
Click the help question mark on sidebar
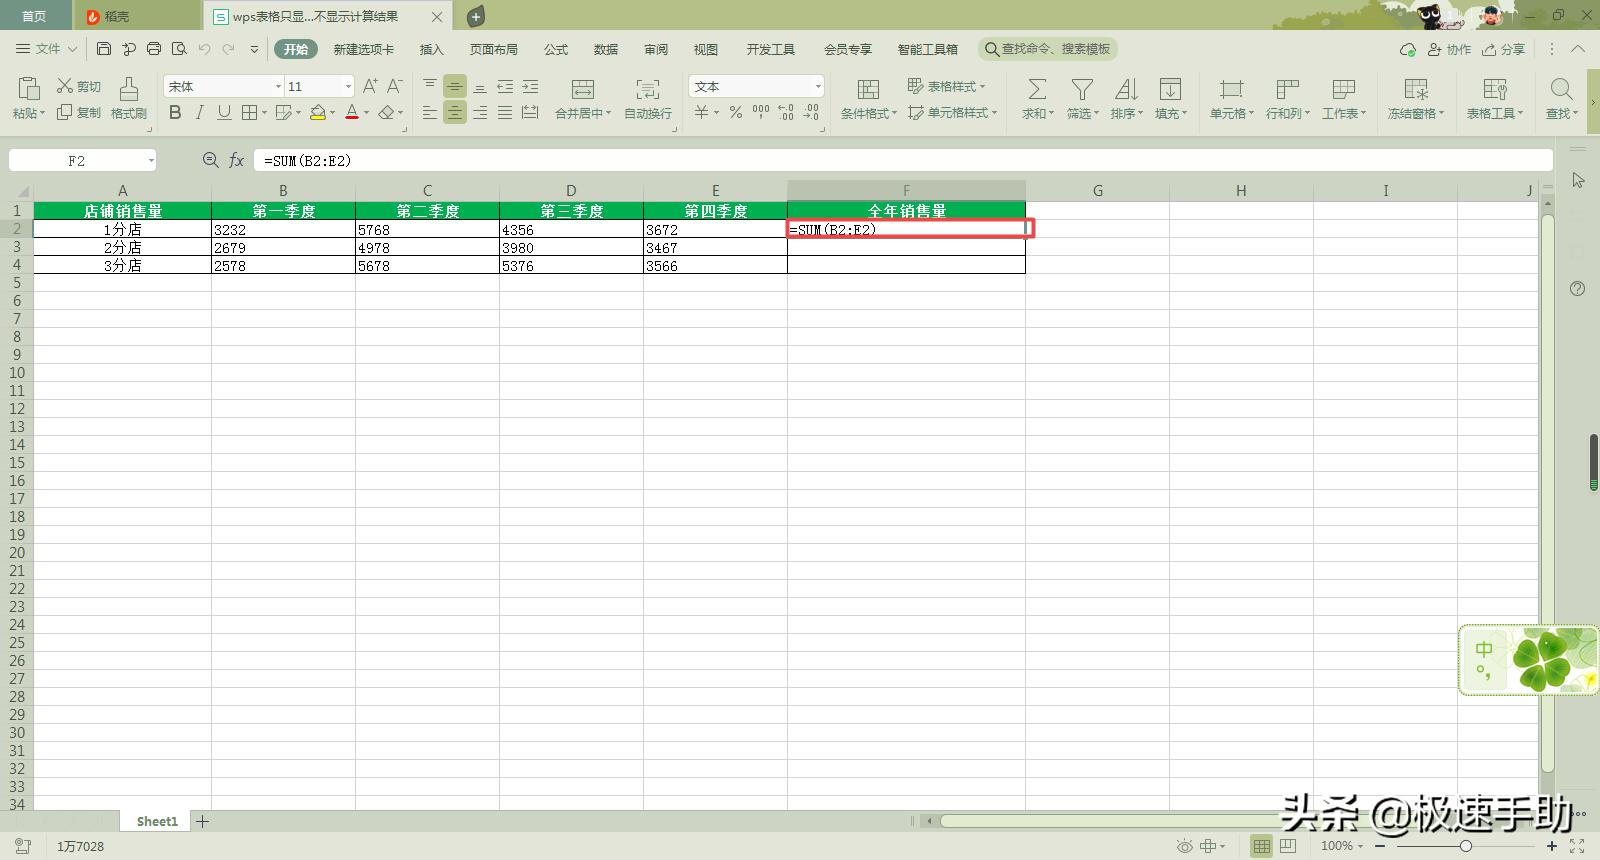[x=1577, y=289]
